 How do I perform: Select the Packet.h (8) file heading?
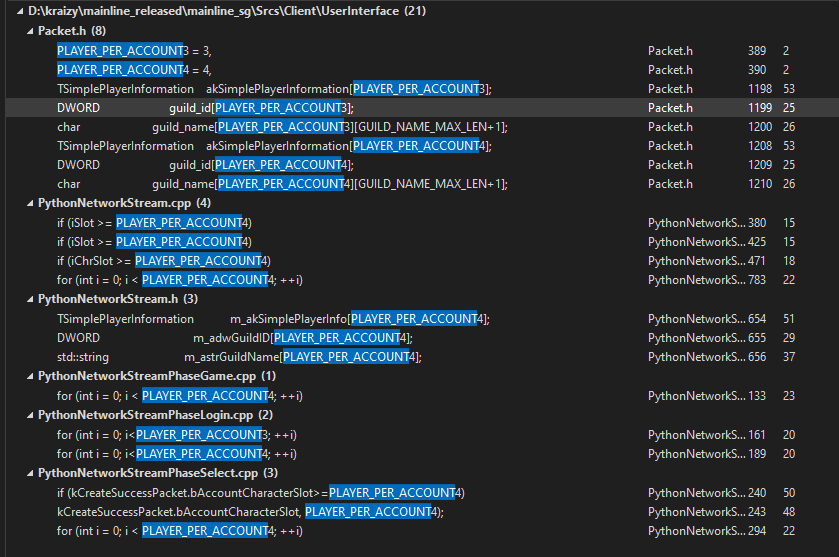(x=72, y=31)
